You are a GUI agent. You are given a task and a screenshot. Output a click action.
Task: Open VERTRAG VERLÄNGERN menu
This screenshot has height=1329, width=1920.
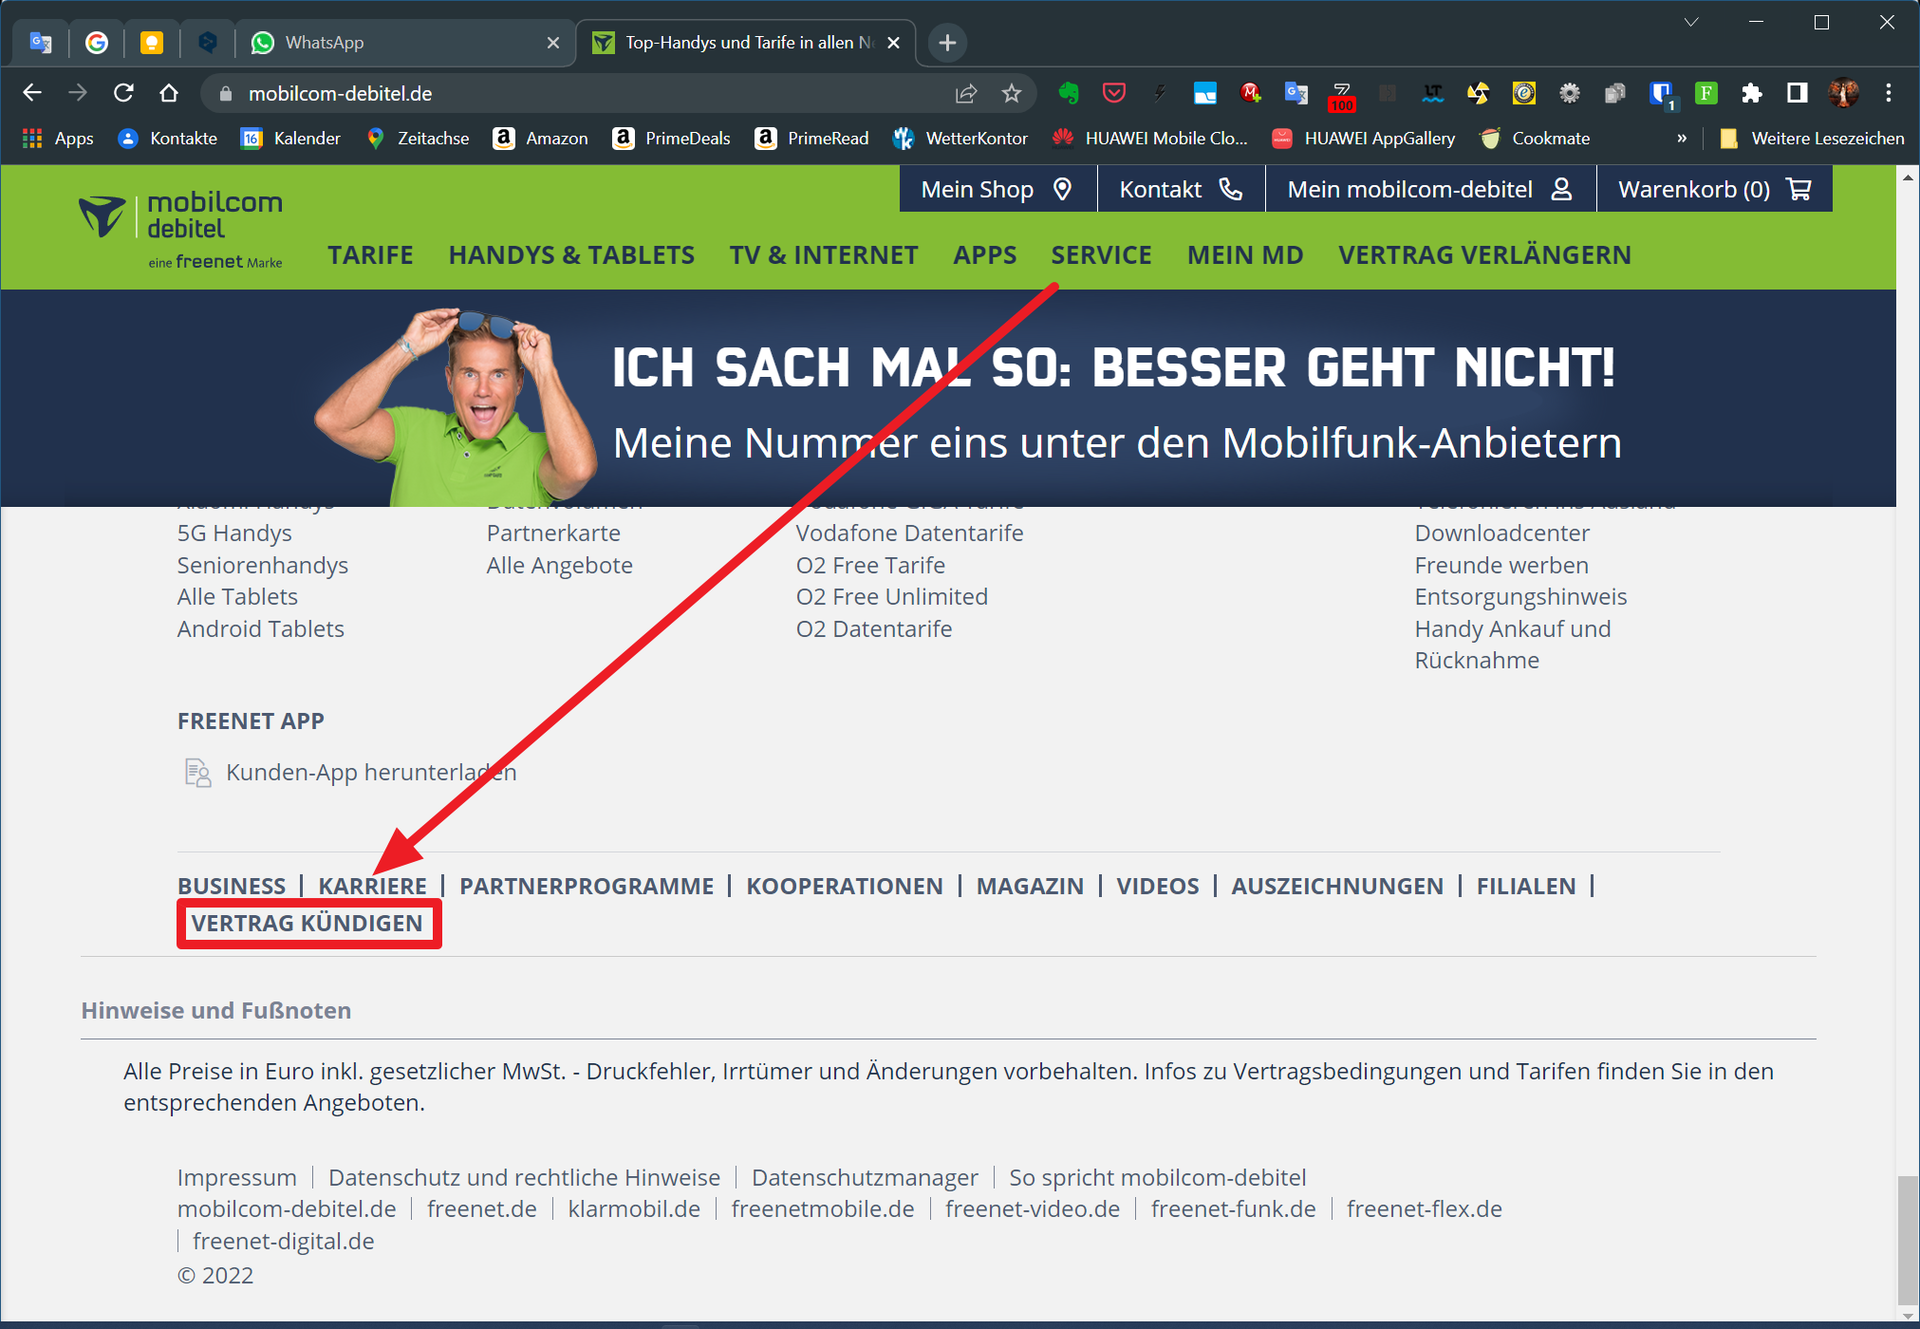pyautogui.click(x=1484, y=255)
